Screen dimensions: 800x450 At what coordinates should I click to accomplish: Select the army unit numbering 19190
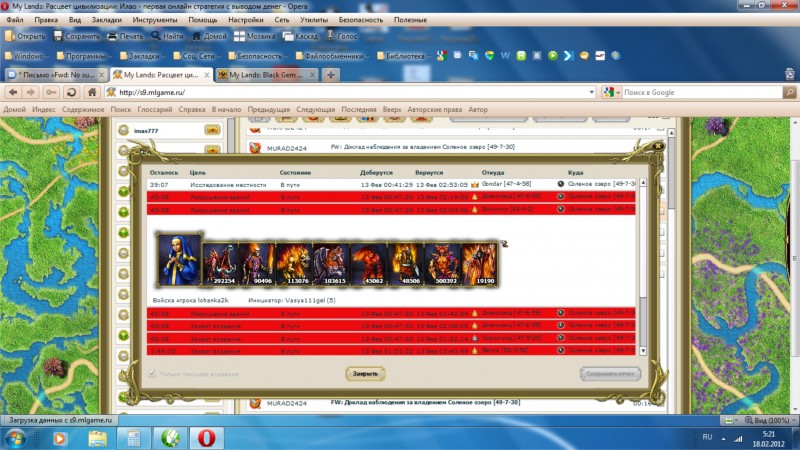479,264
